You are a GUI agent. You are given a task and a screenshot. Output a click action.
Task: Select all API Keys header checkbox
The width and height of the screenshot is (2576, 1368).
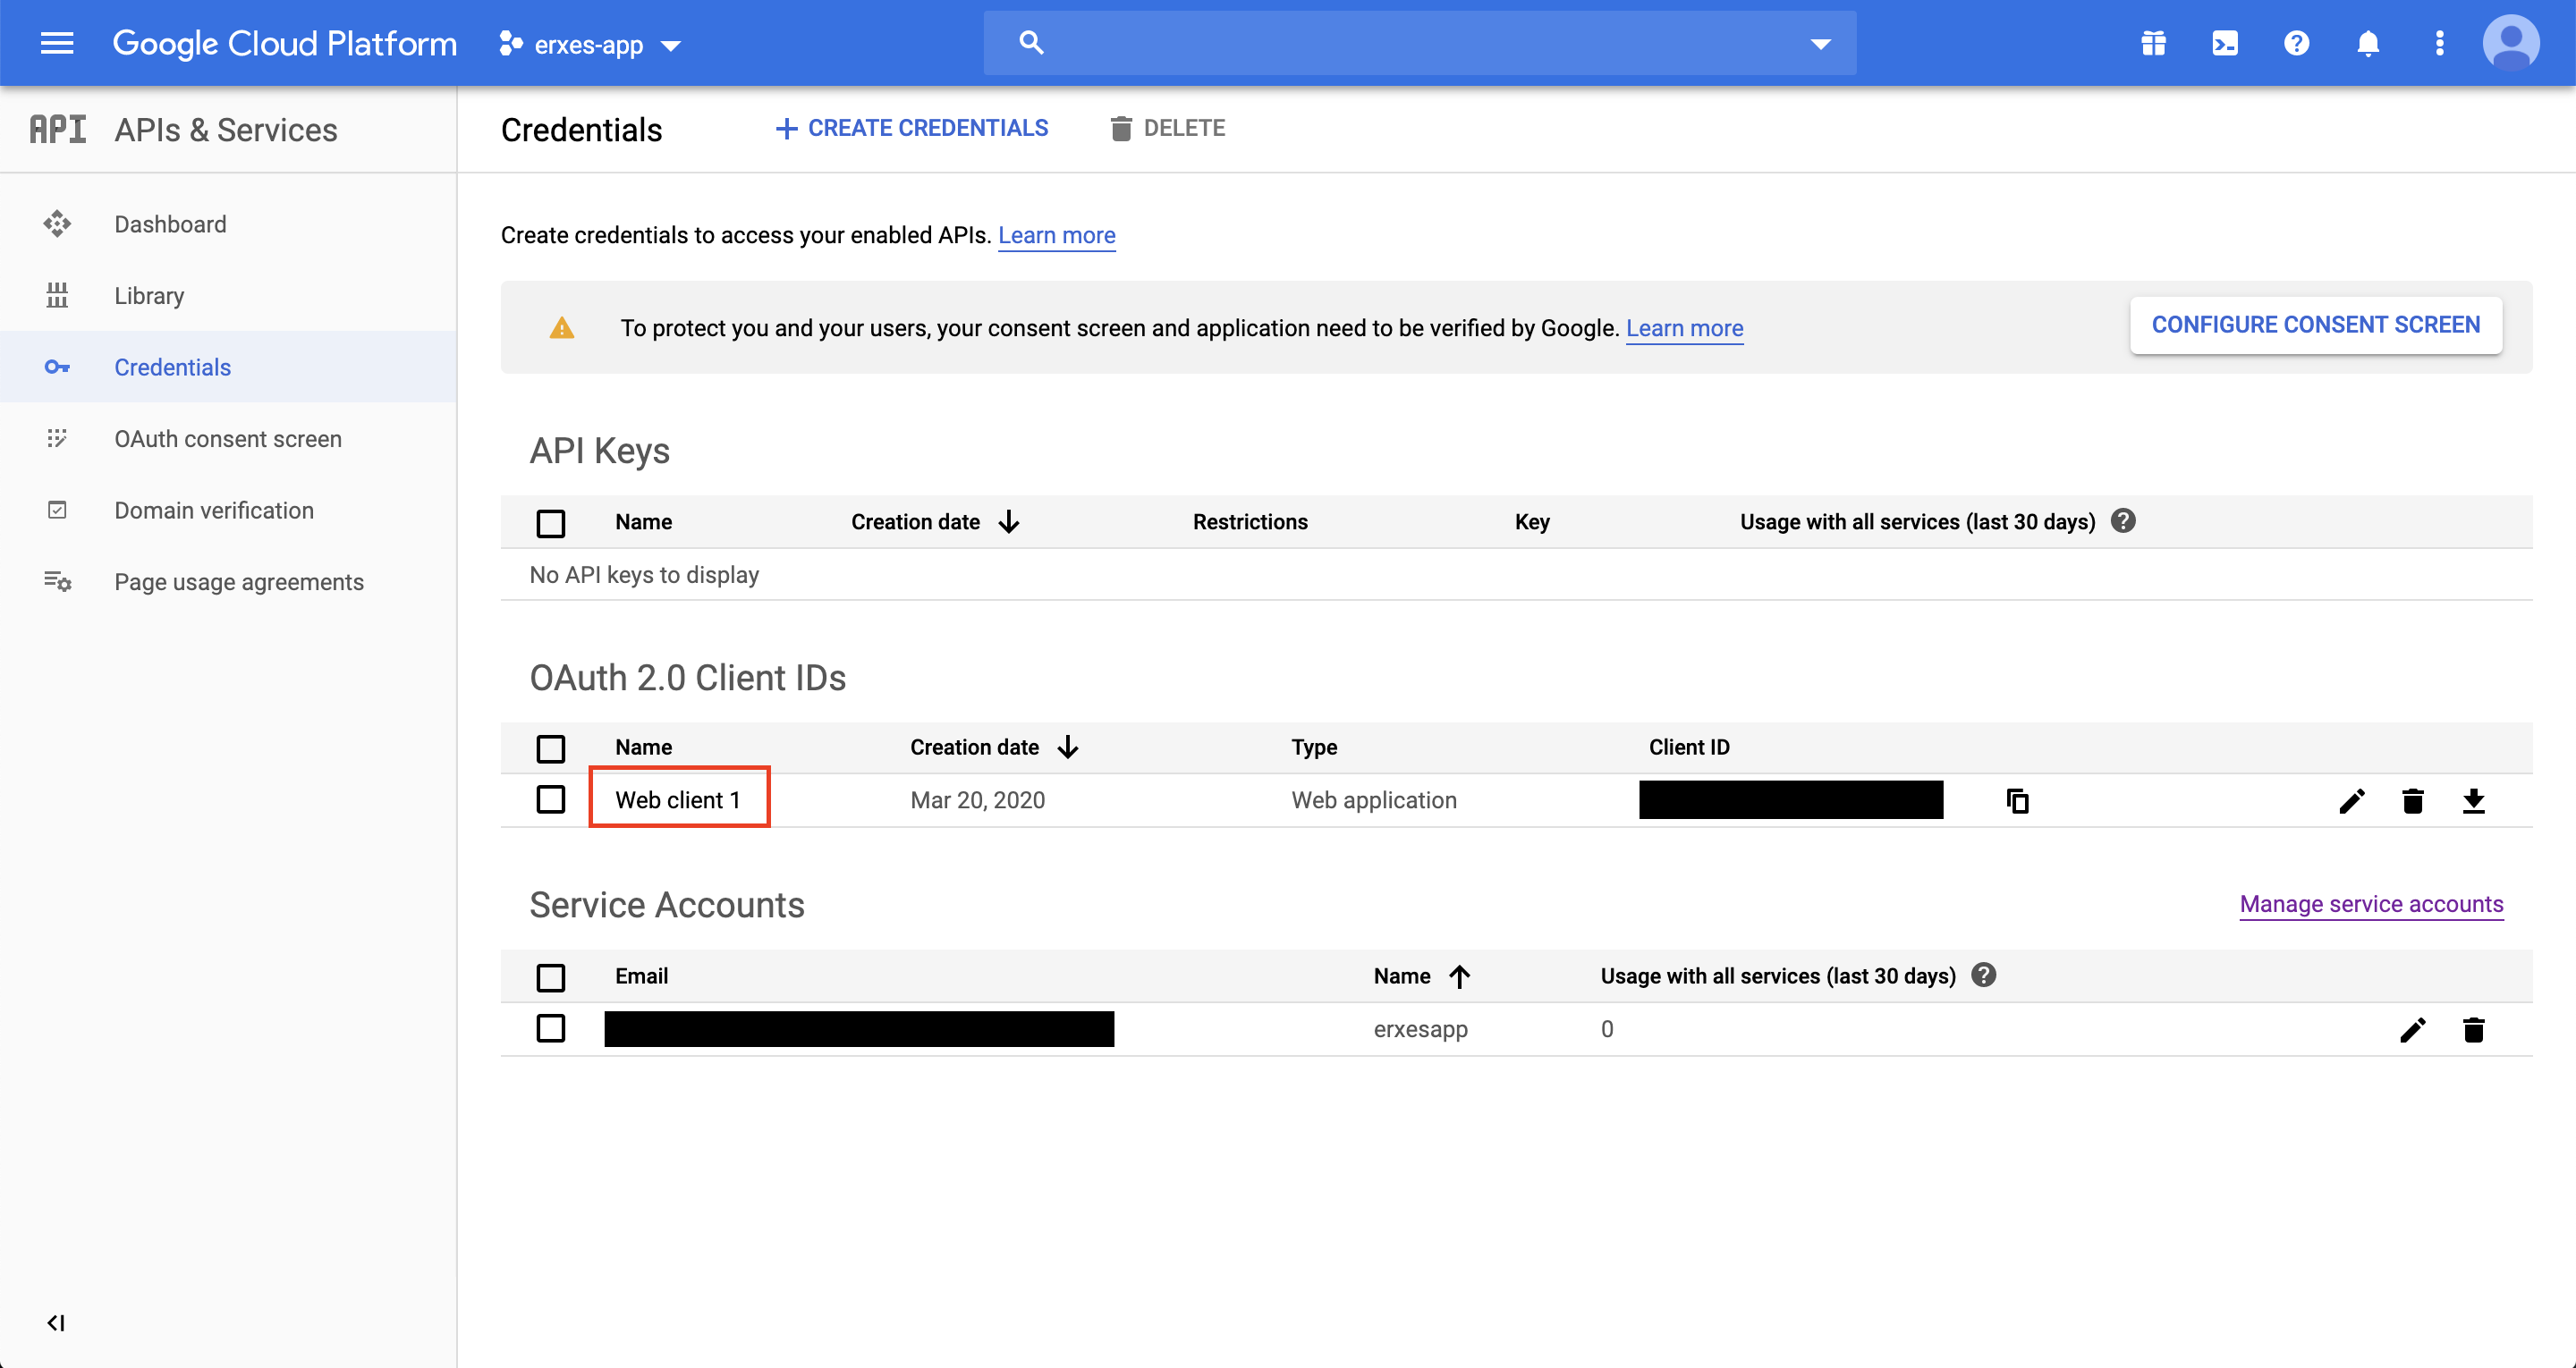tap(551, 523)
